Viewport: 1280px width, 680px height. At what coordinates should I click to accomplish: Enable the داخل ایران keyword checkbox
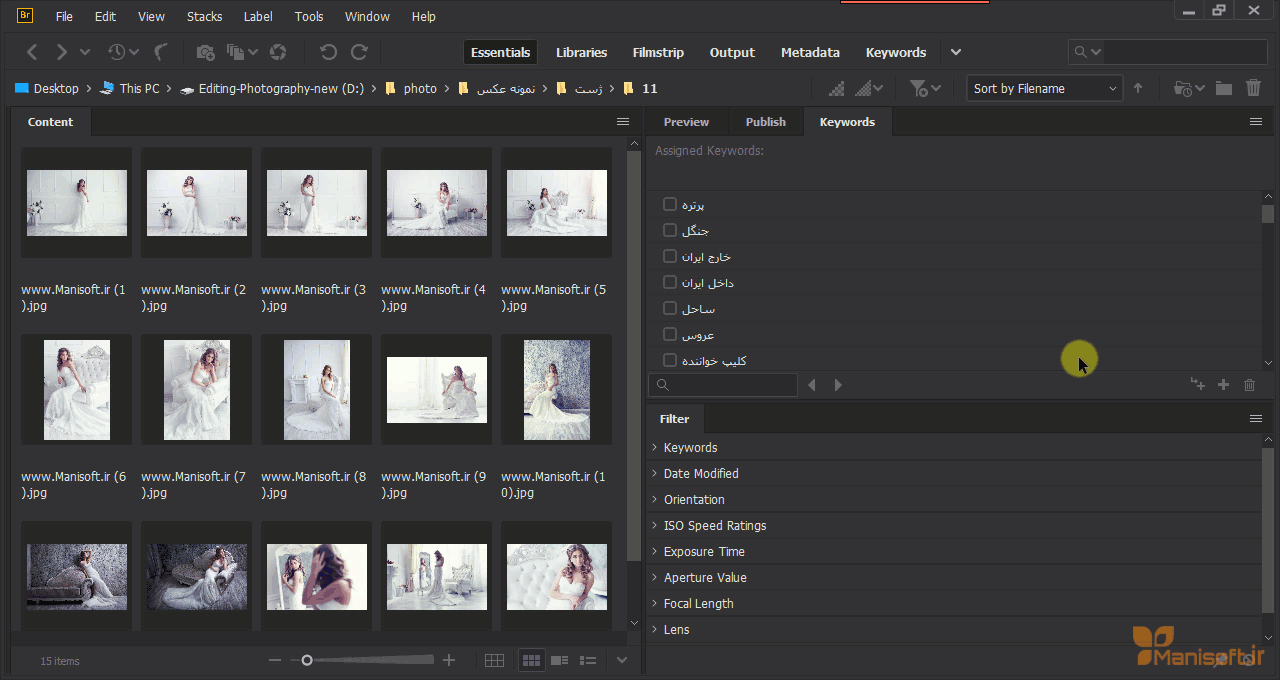click(x=670, y=282)
